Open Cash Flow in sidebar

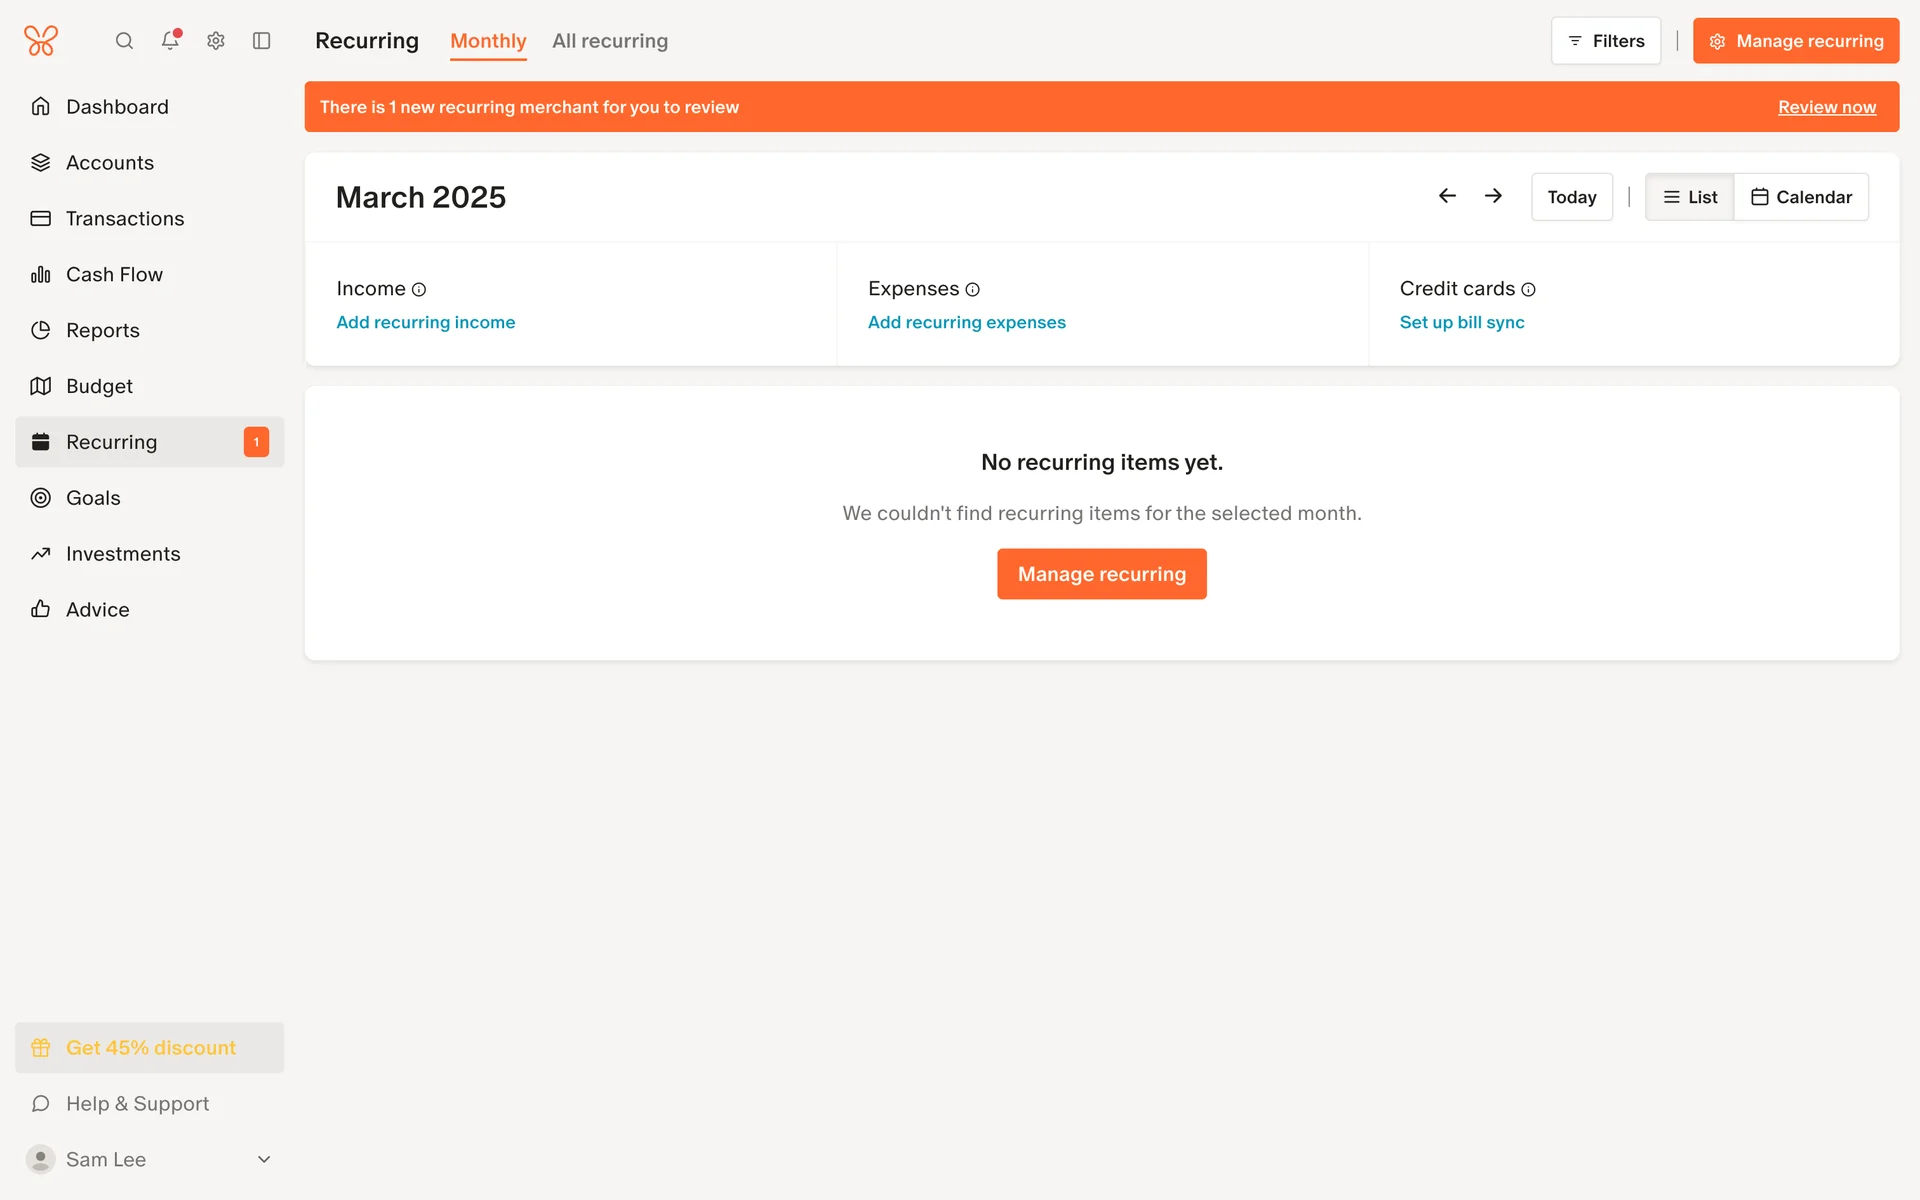pos(114,274)
